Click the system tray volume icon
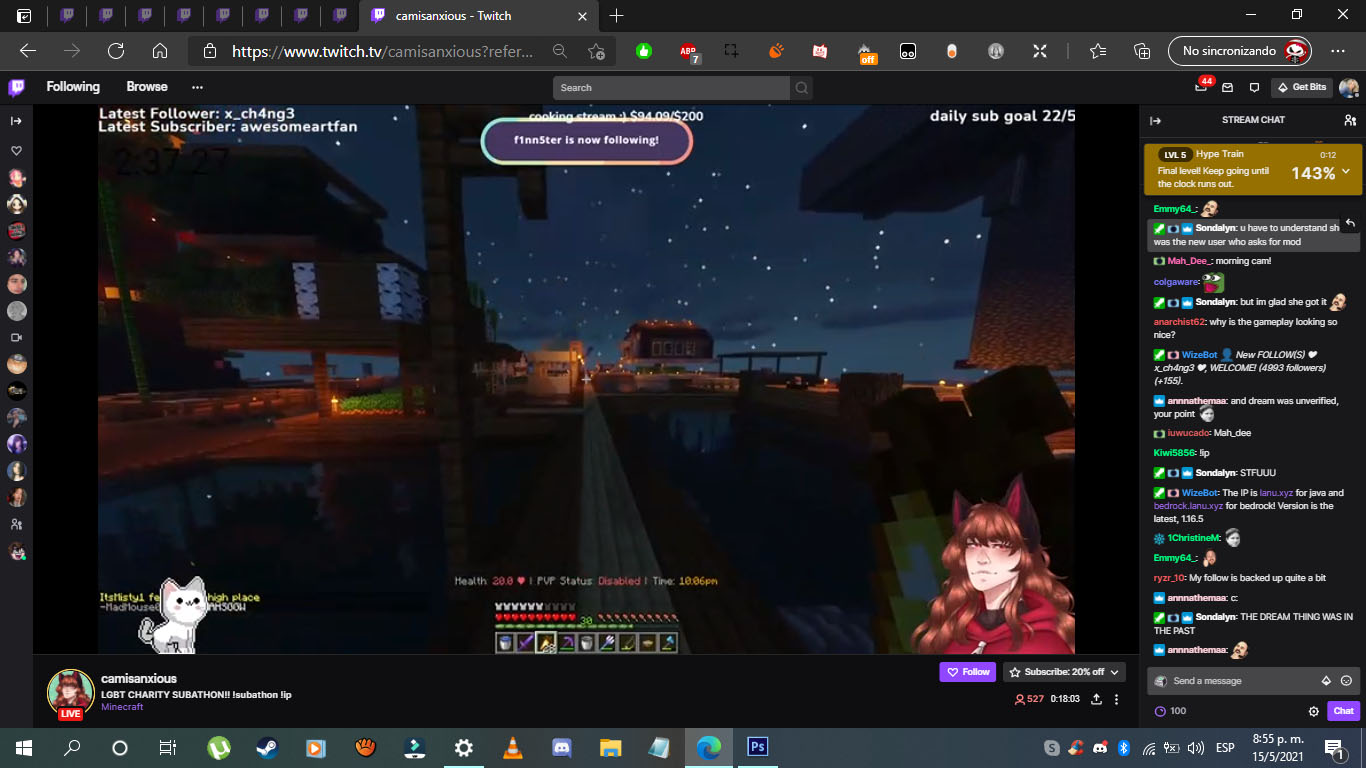 [x=1194, y=748]
